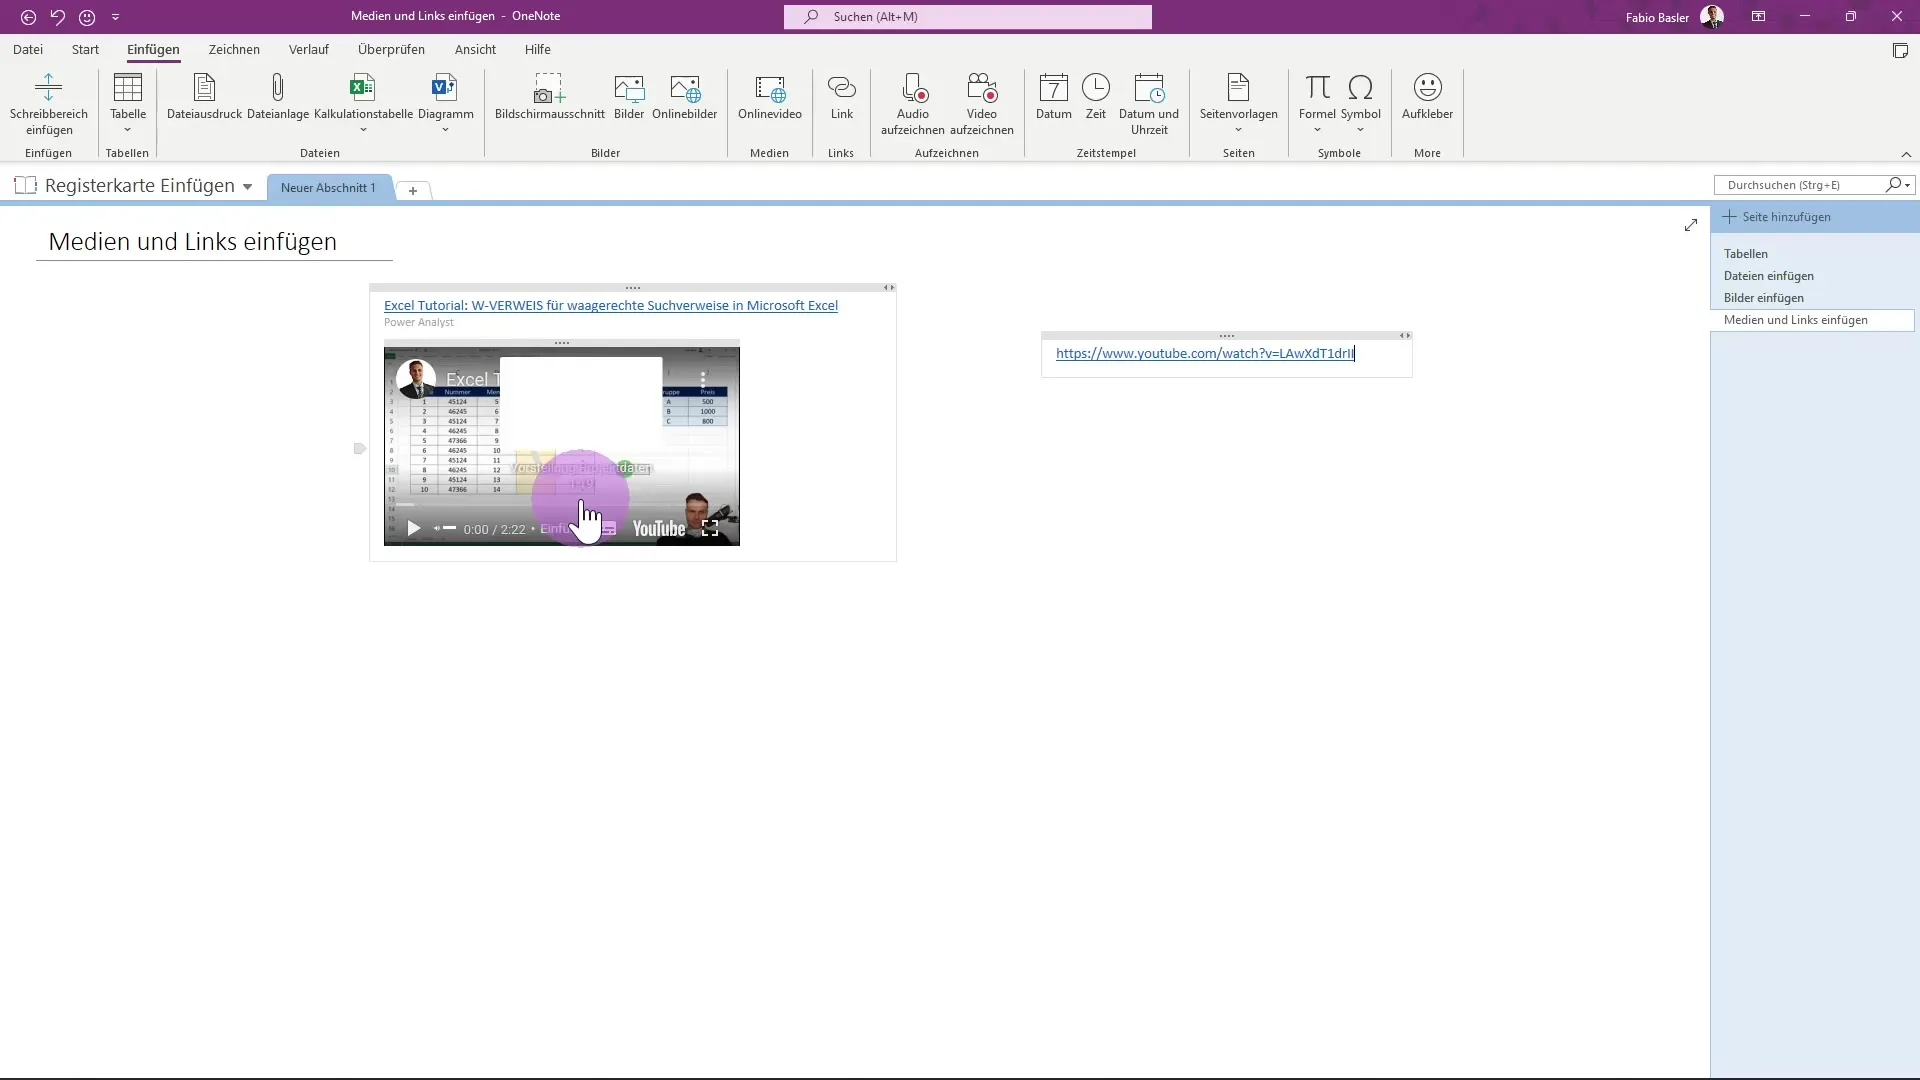1920x1080 pixels.
Task: Play the embedded YouTube video
Action: [x=413, y=528]
